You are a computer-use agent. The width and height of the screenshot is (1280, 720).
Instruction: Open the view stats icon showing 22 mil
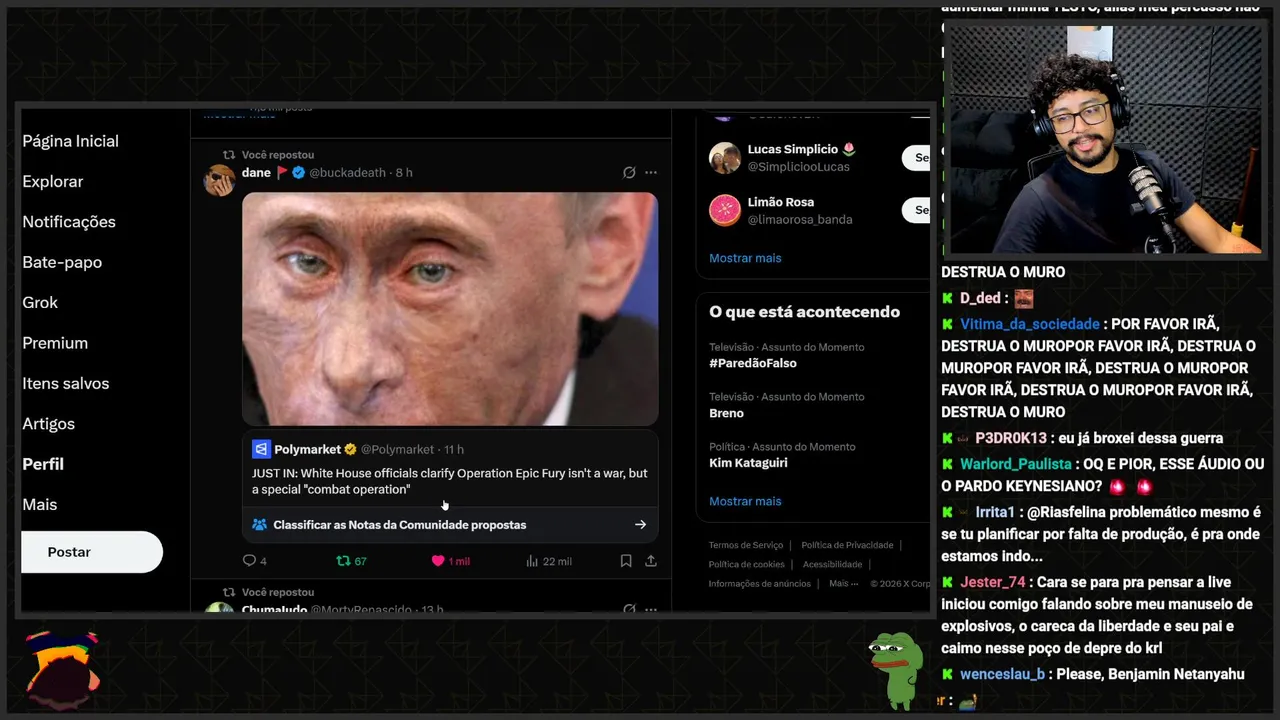532,561
